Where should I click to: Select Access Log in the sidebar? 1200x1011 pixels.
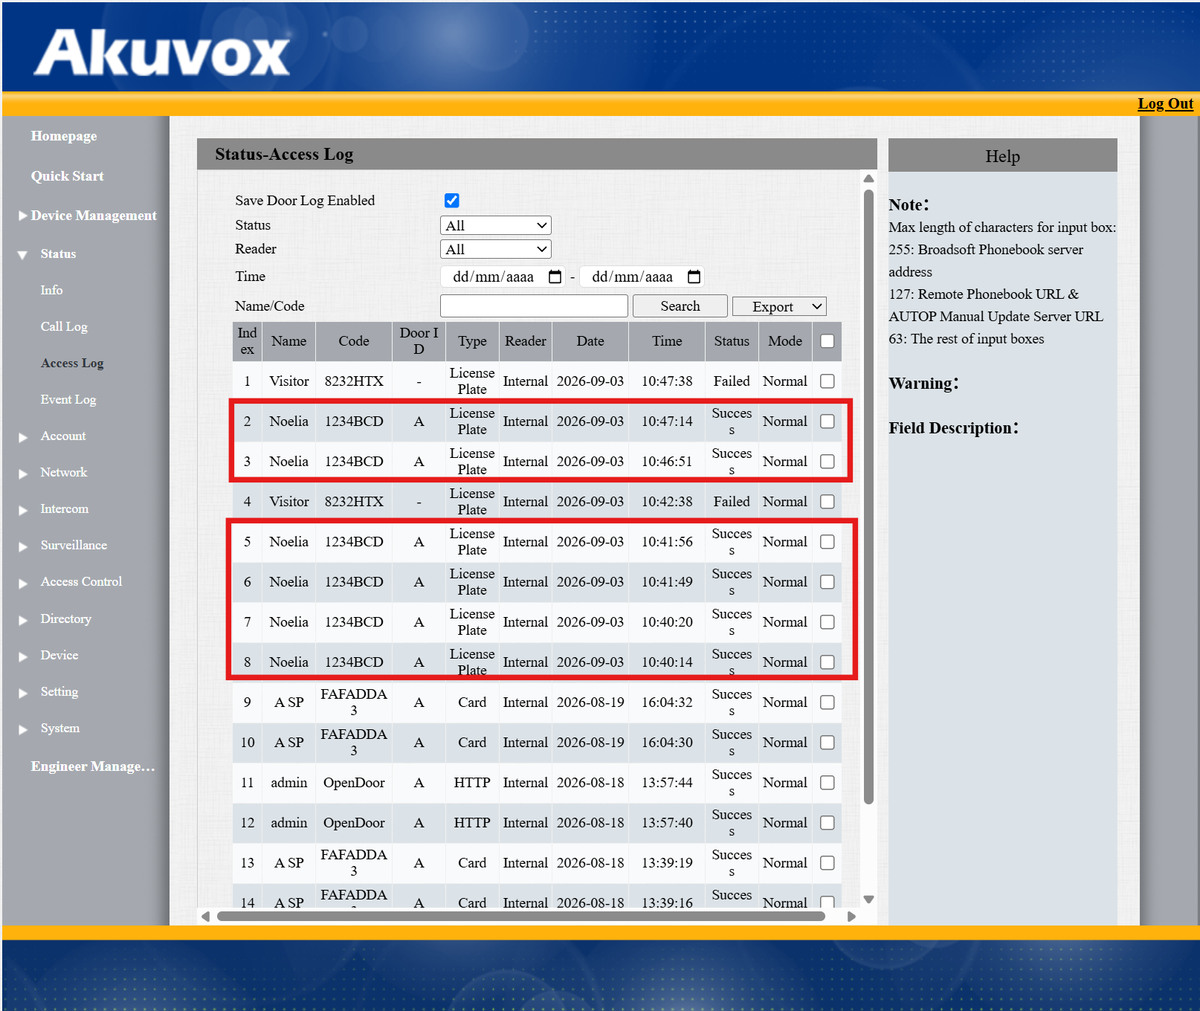click(x=72, y=363)
